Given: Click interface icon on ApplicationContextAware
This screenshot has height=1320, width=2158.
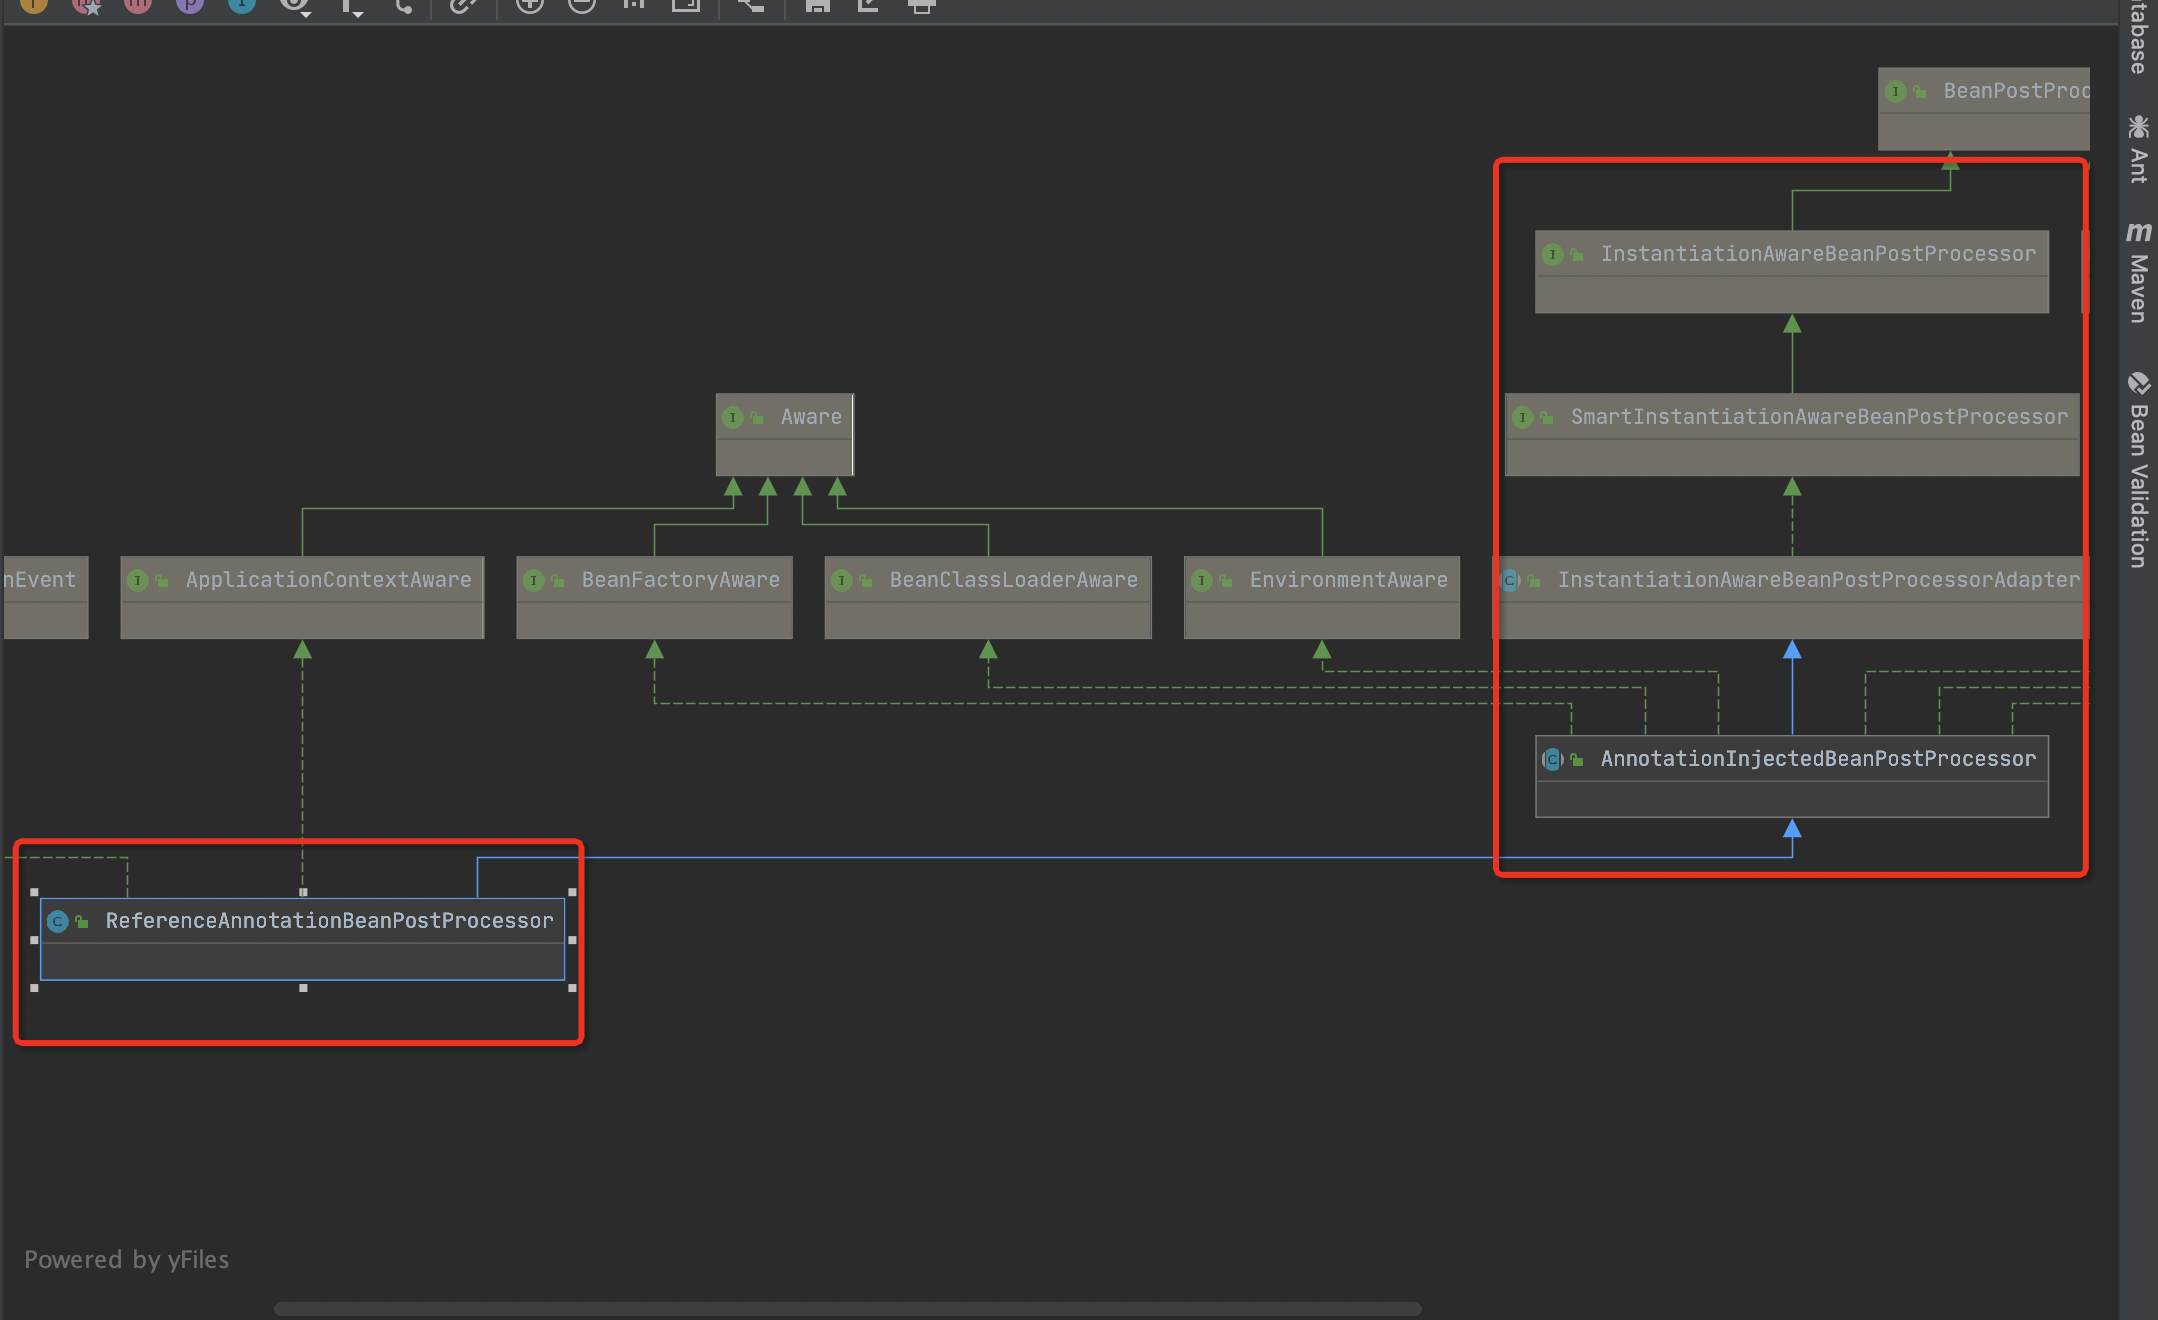Looking at the screenshot, I should (138, 580).
